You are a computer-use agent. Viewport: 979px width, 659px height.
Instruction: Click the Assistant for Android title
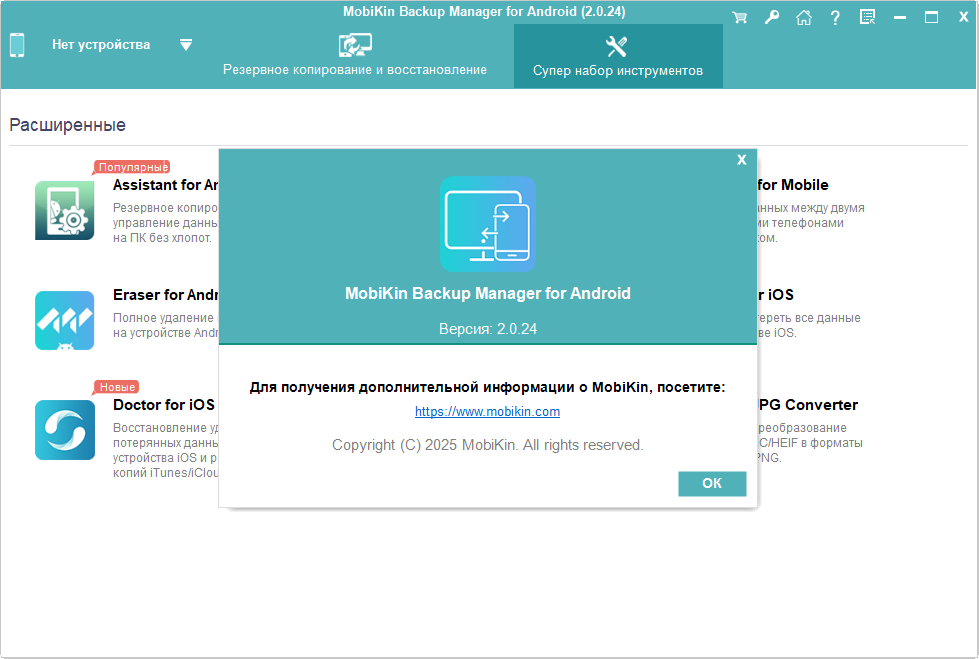point(165,185)
